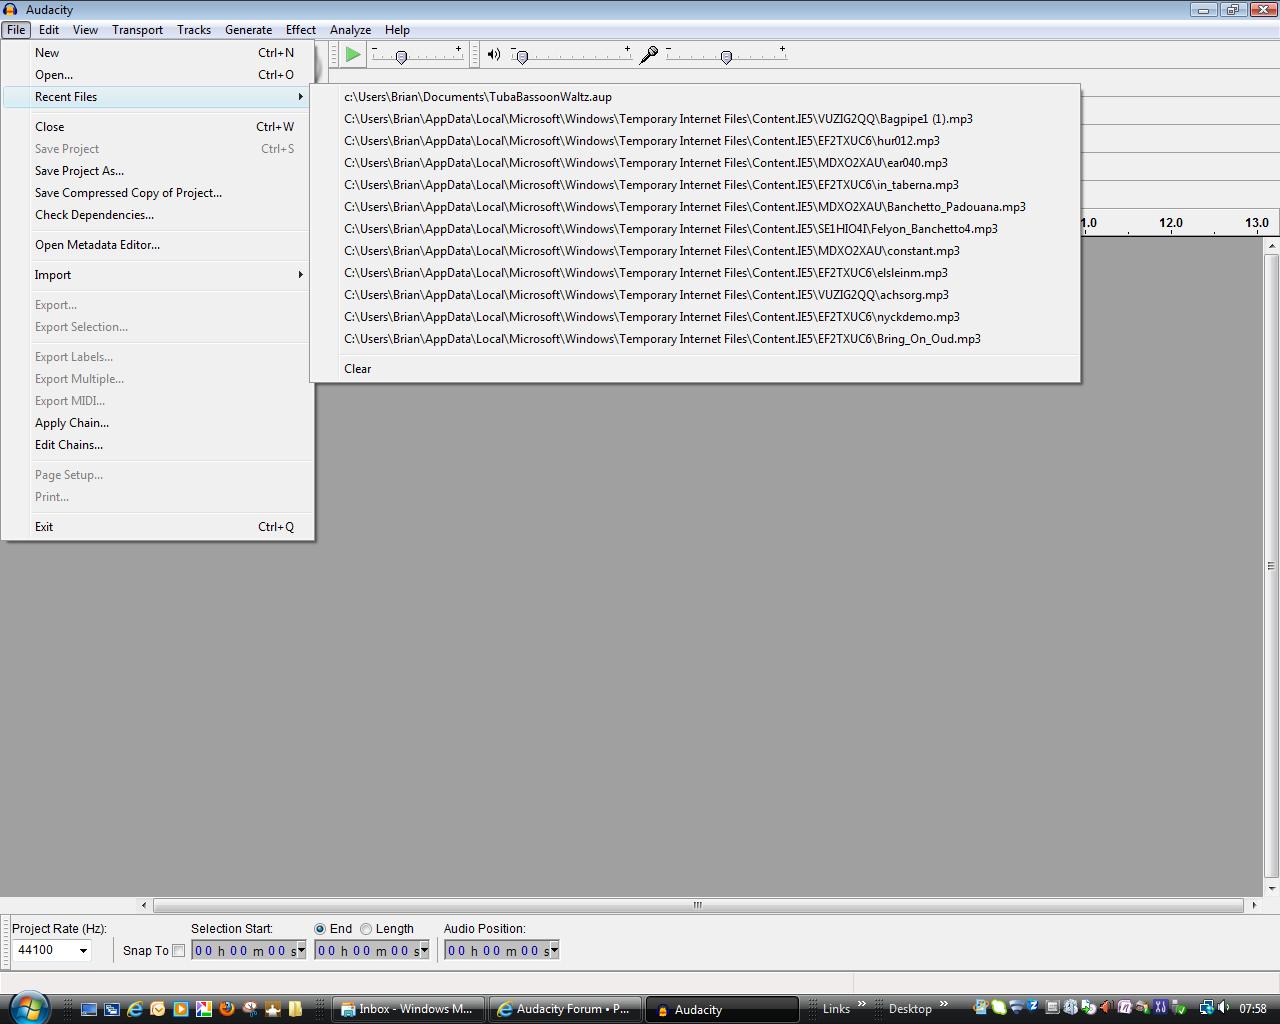The width and height of the screenshot is (1280, 1024).
Task: Click Clear to empty the recent files list
Action: pyautogui.click(x=357, y=369)
